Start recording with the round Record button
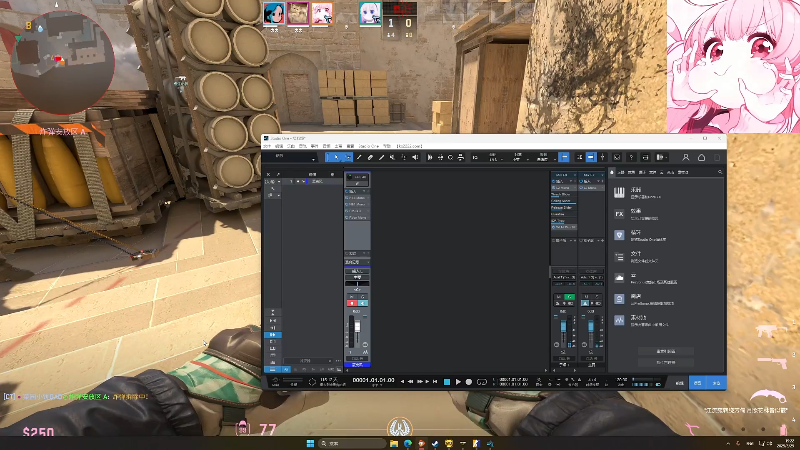This screenshot has width=800, height=450. [x=469, y=382]
